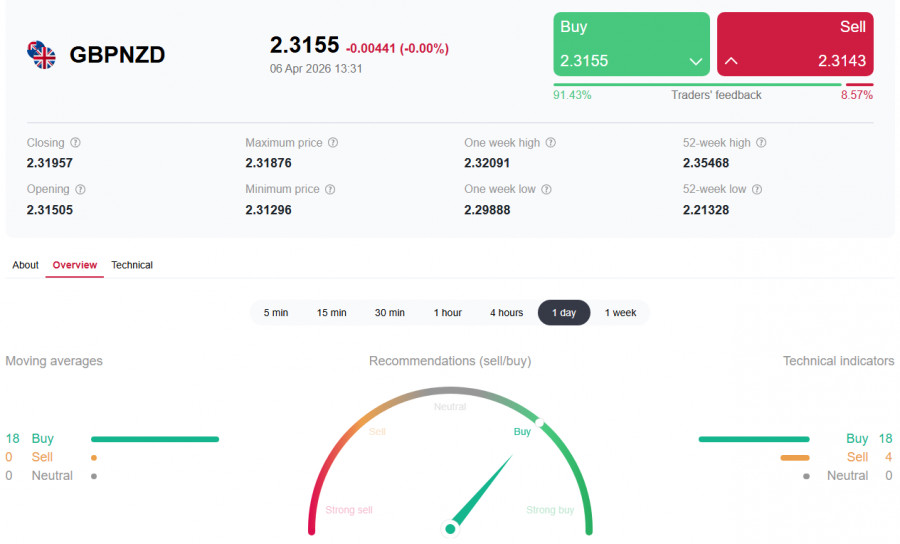Click the Moving averages heading

(x=54, y=361)
